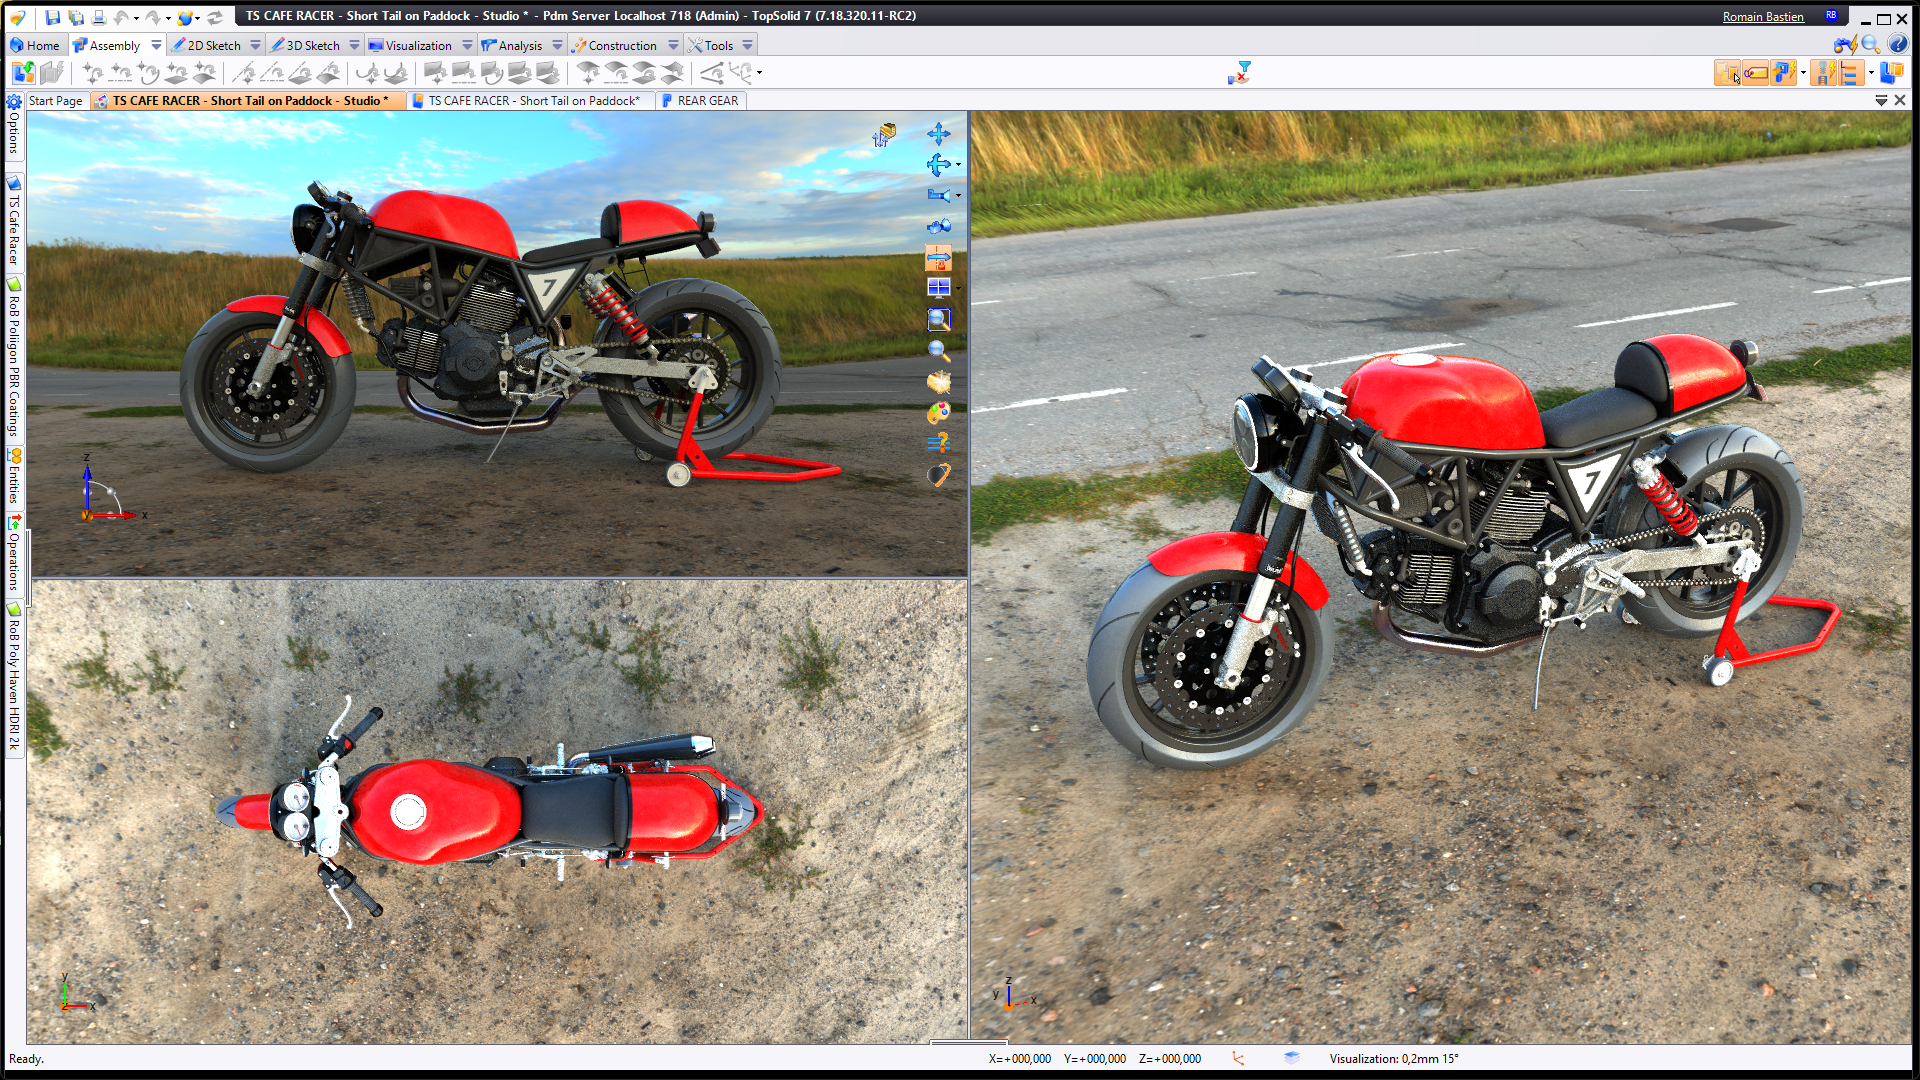Click the zoom window magnifier icon
Viewport: 1920px width, 1080px height.
[938, 320]
